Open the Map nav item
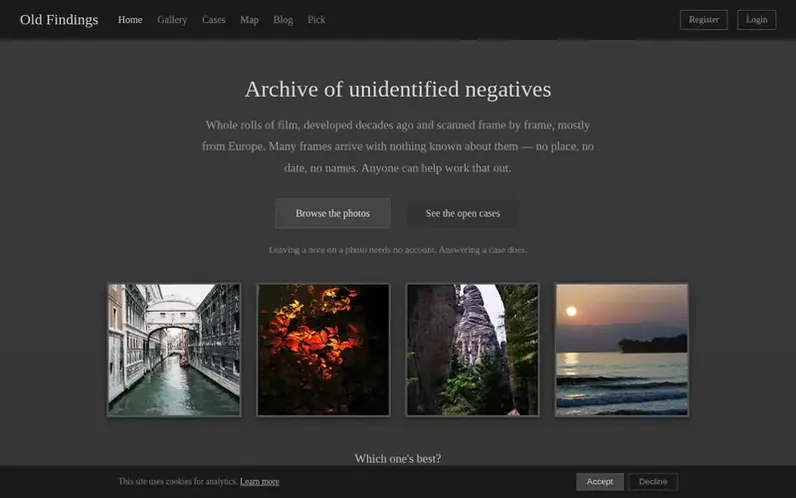Viewport: 796px width, 498px height. [249, 20]
